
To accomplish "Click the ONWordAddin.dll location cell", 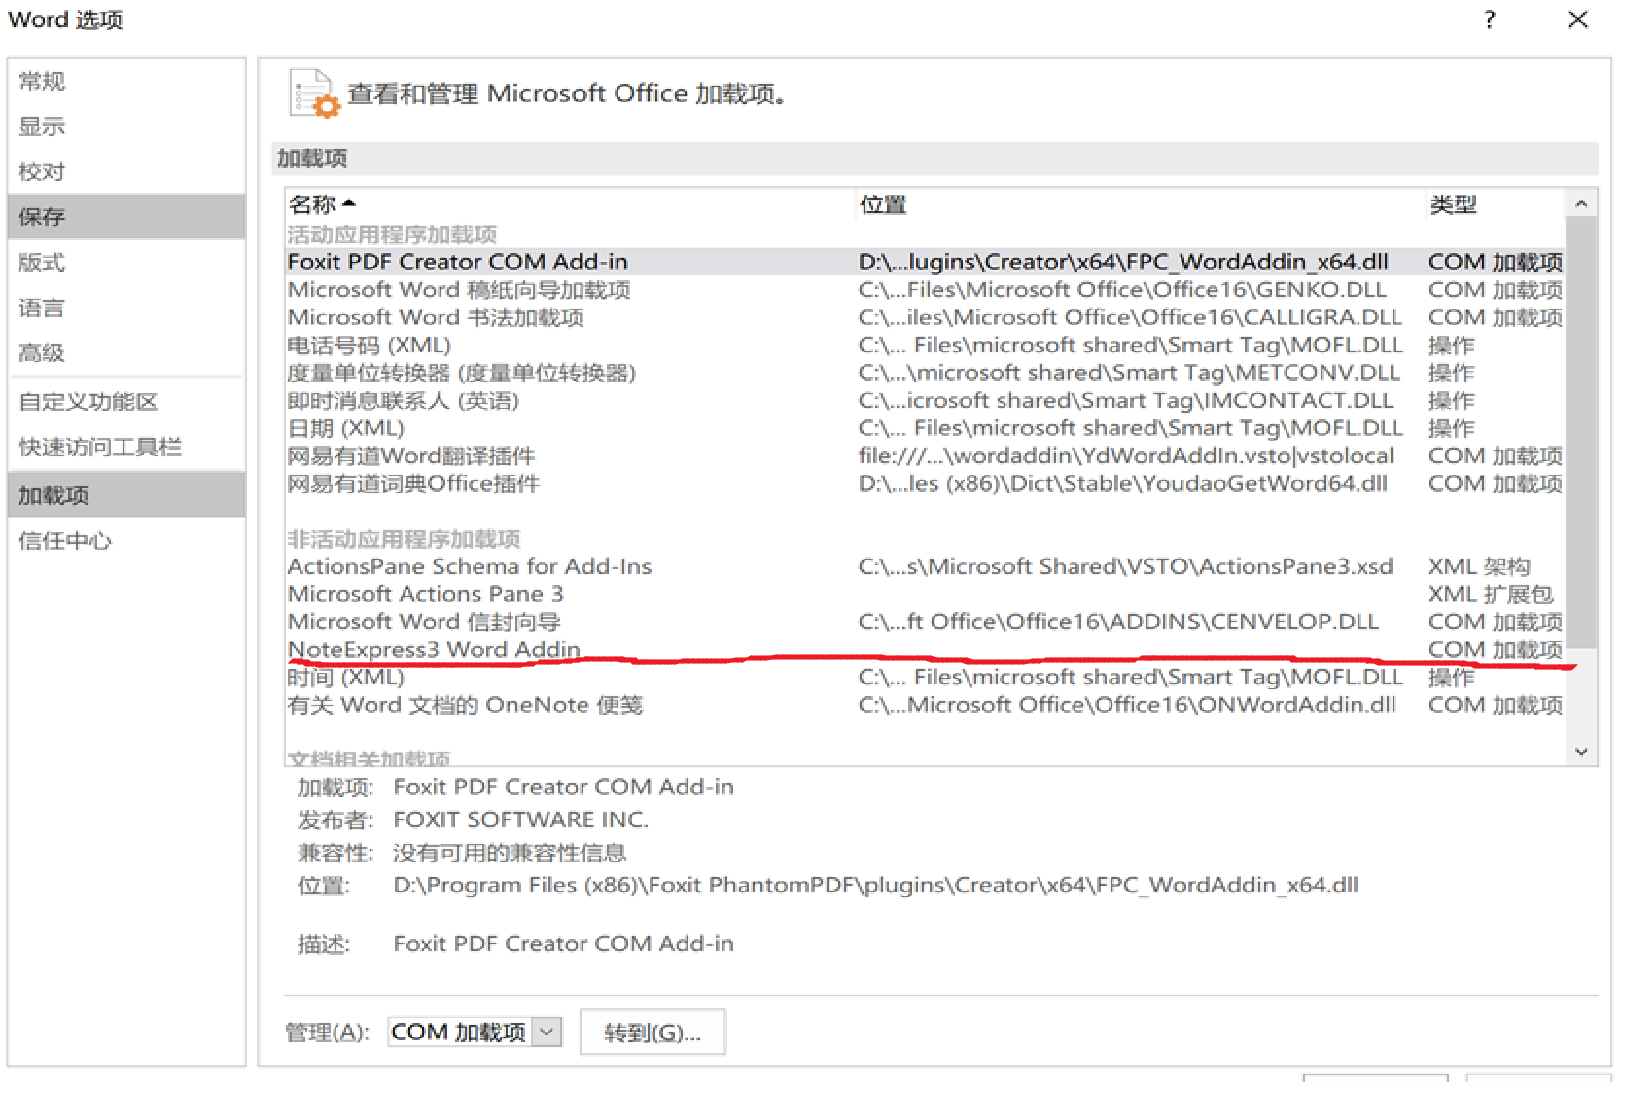I will click(1127, 704).
